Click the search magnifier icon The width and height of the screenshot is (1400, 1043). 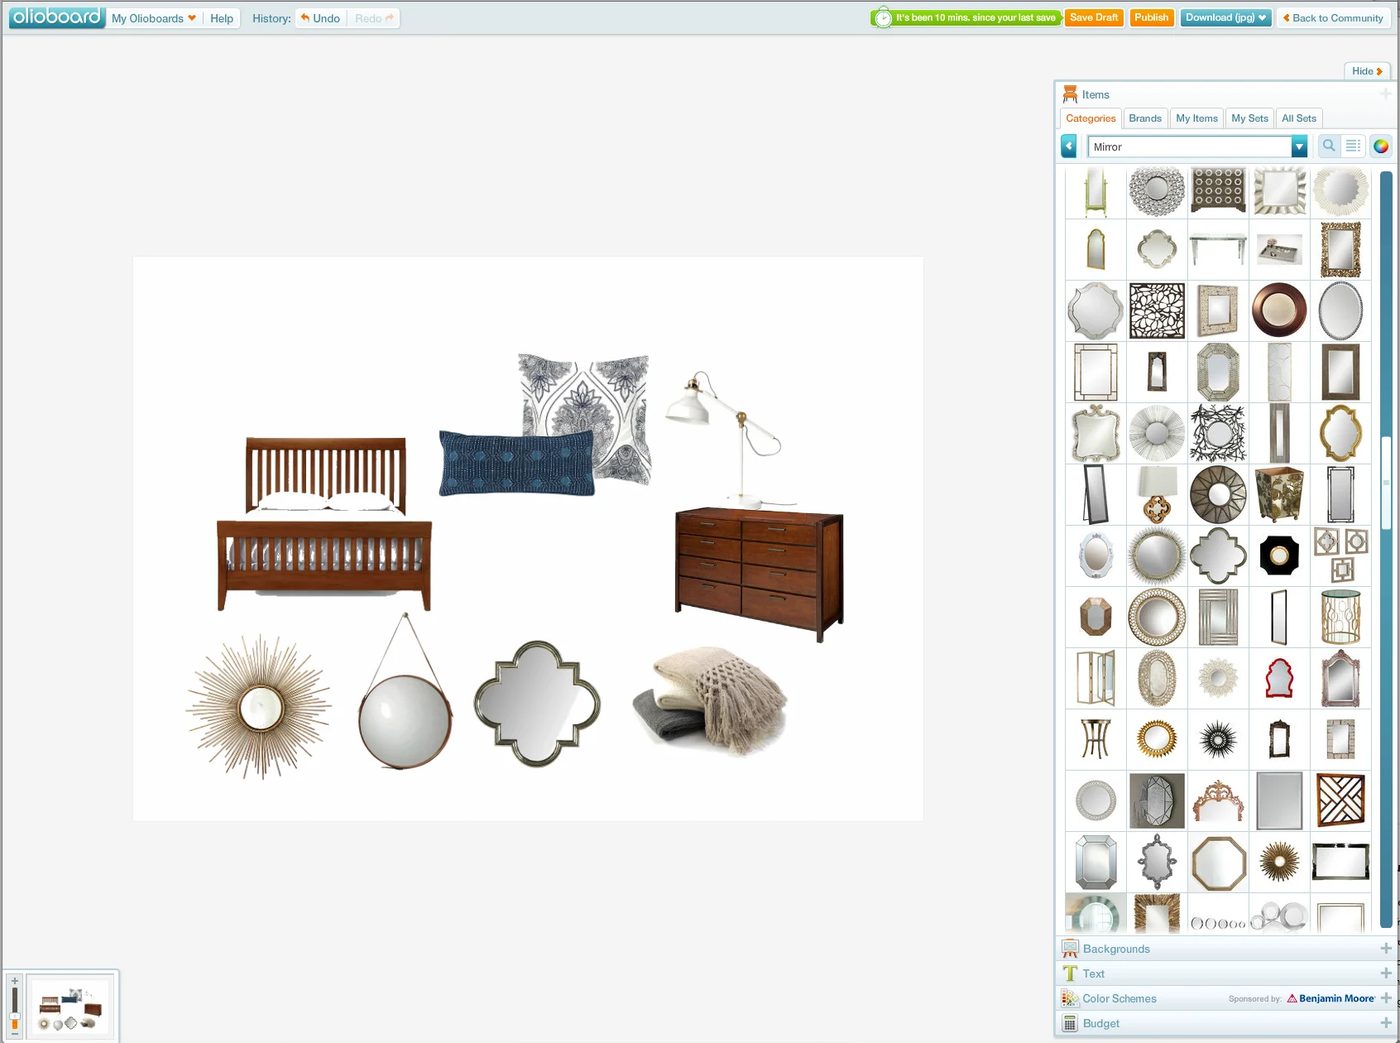point(1329,146)
